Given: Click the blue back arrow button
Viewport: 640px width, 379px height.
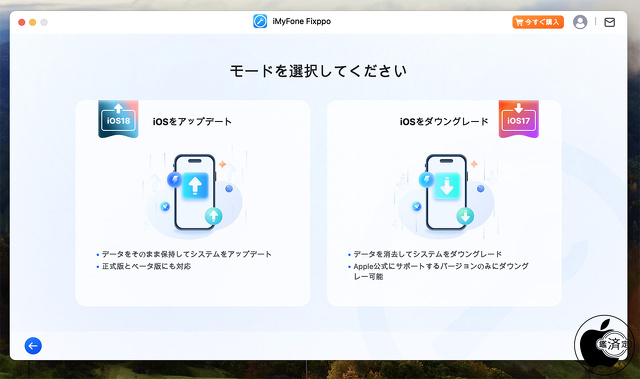Looking at the screenshot, I should (x=33, y=346).
